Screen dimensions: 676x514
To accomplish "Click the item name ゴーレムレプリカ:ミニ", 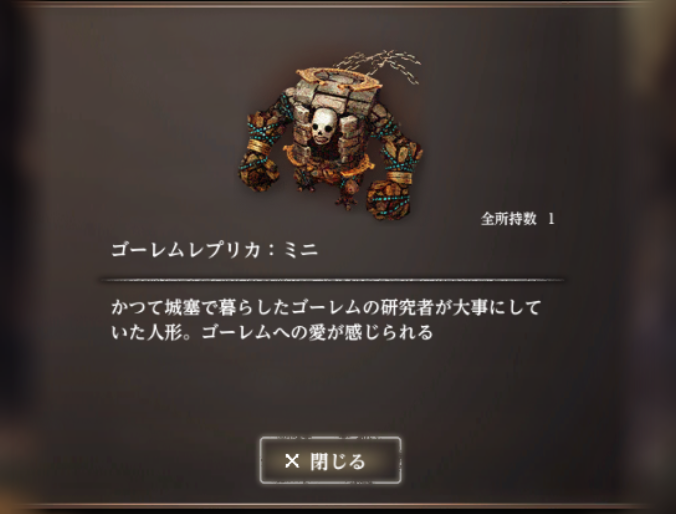I will pos(214,250).
